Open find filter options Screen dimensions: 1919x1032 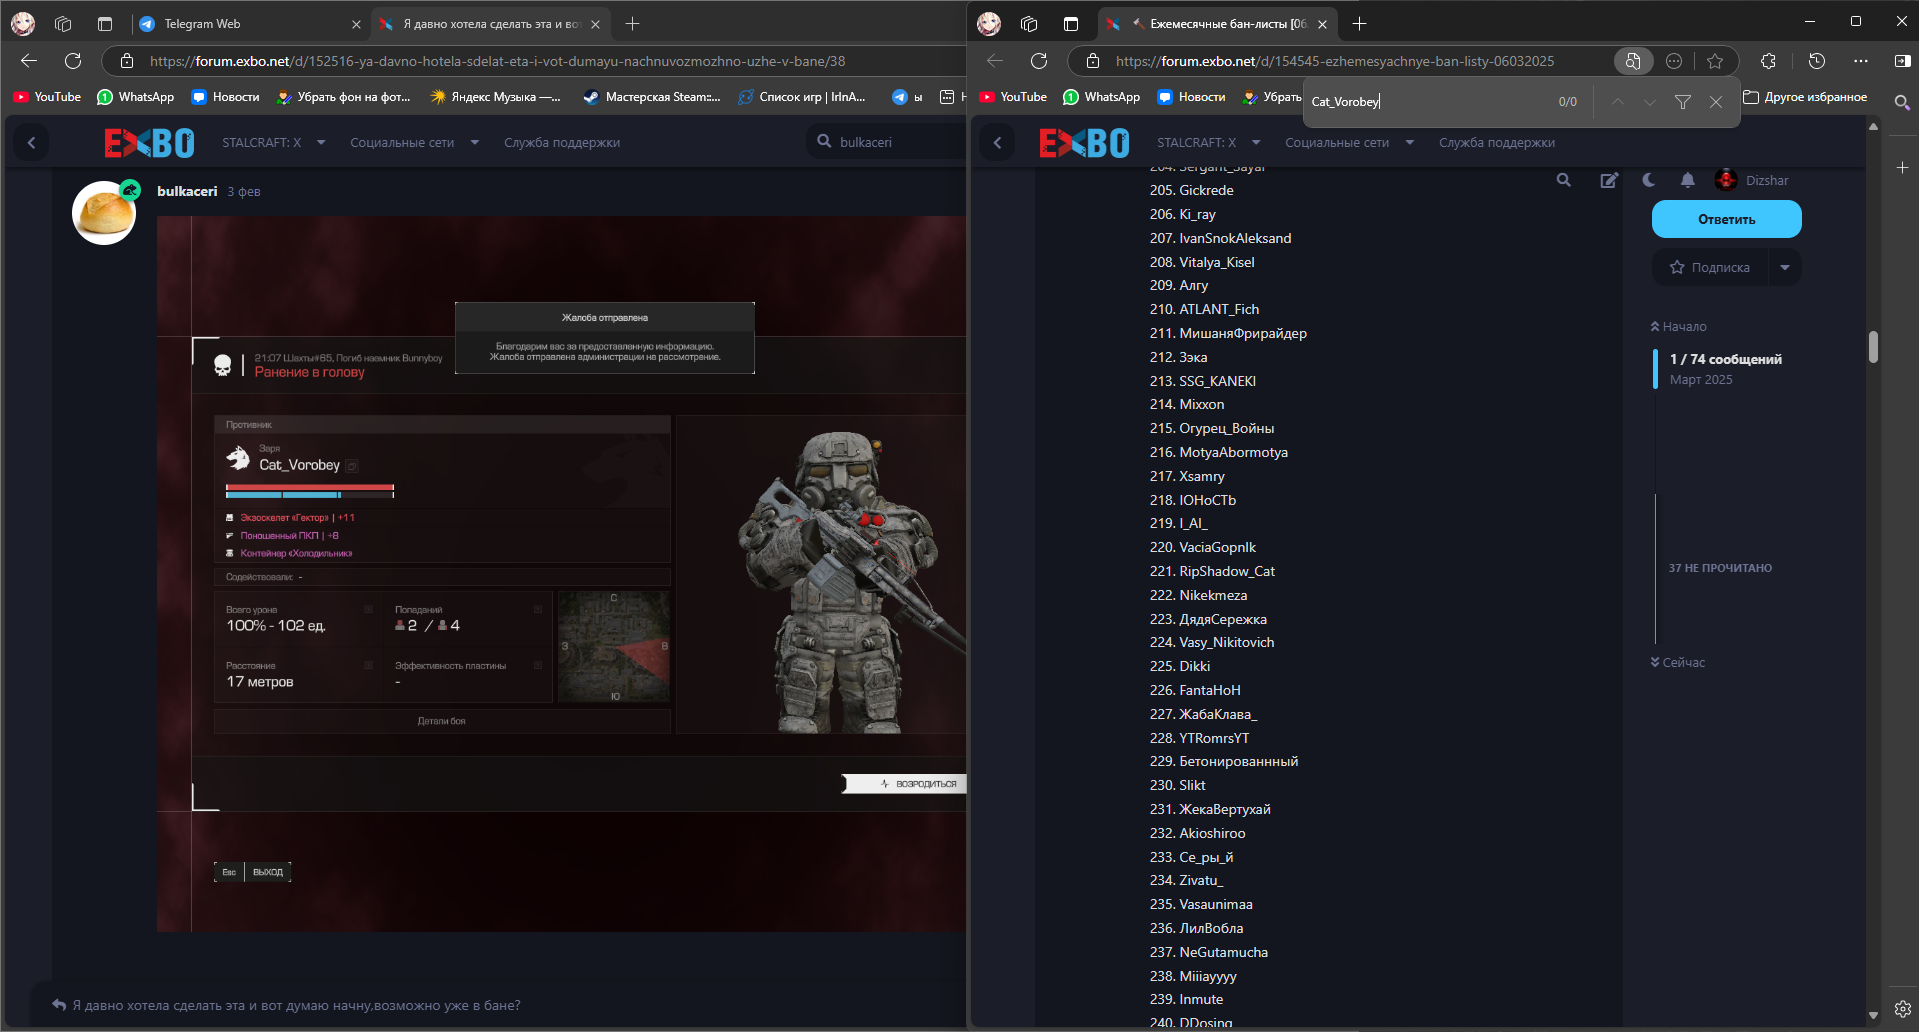pos(1683,101)
